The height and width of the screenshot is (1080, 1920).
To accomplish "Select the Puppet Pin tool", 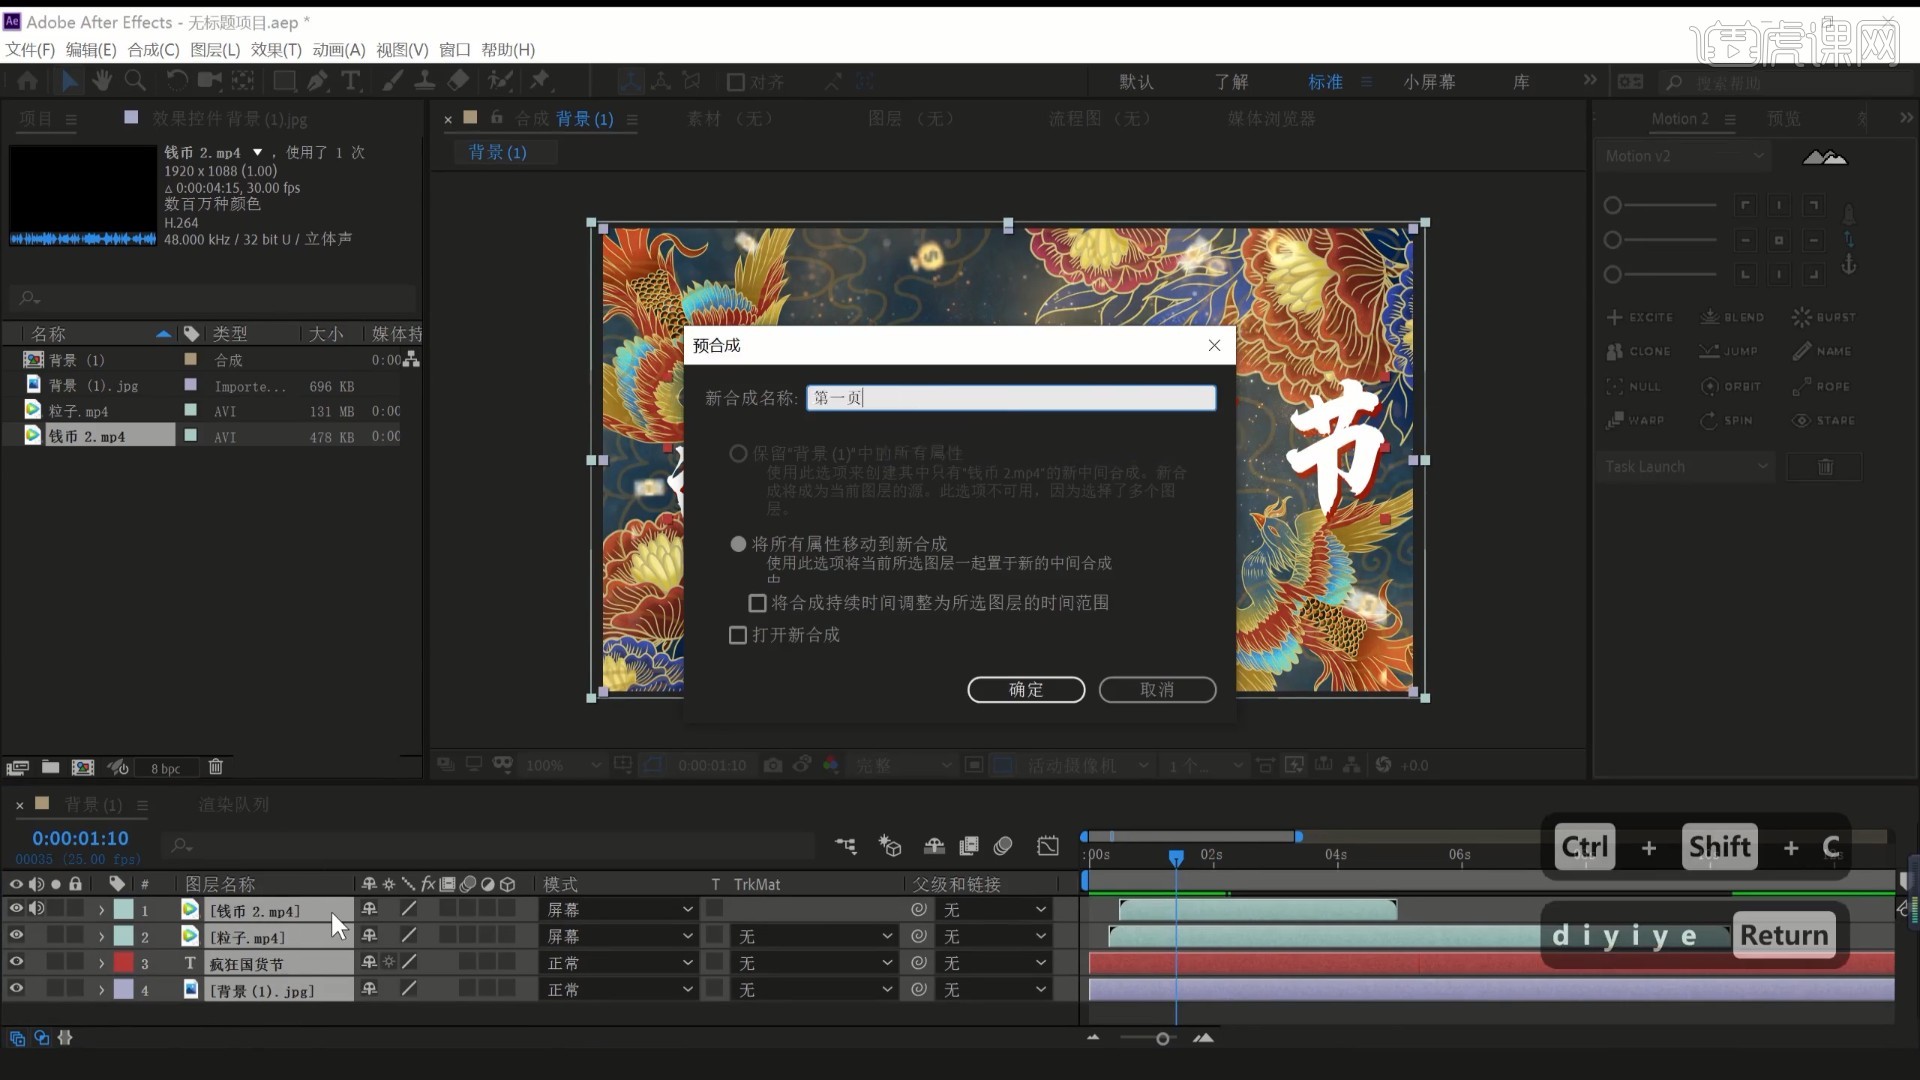I will click(x=541, y=81).
